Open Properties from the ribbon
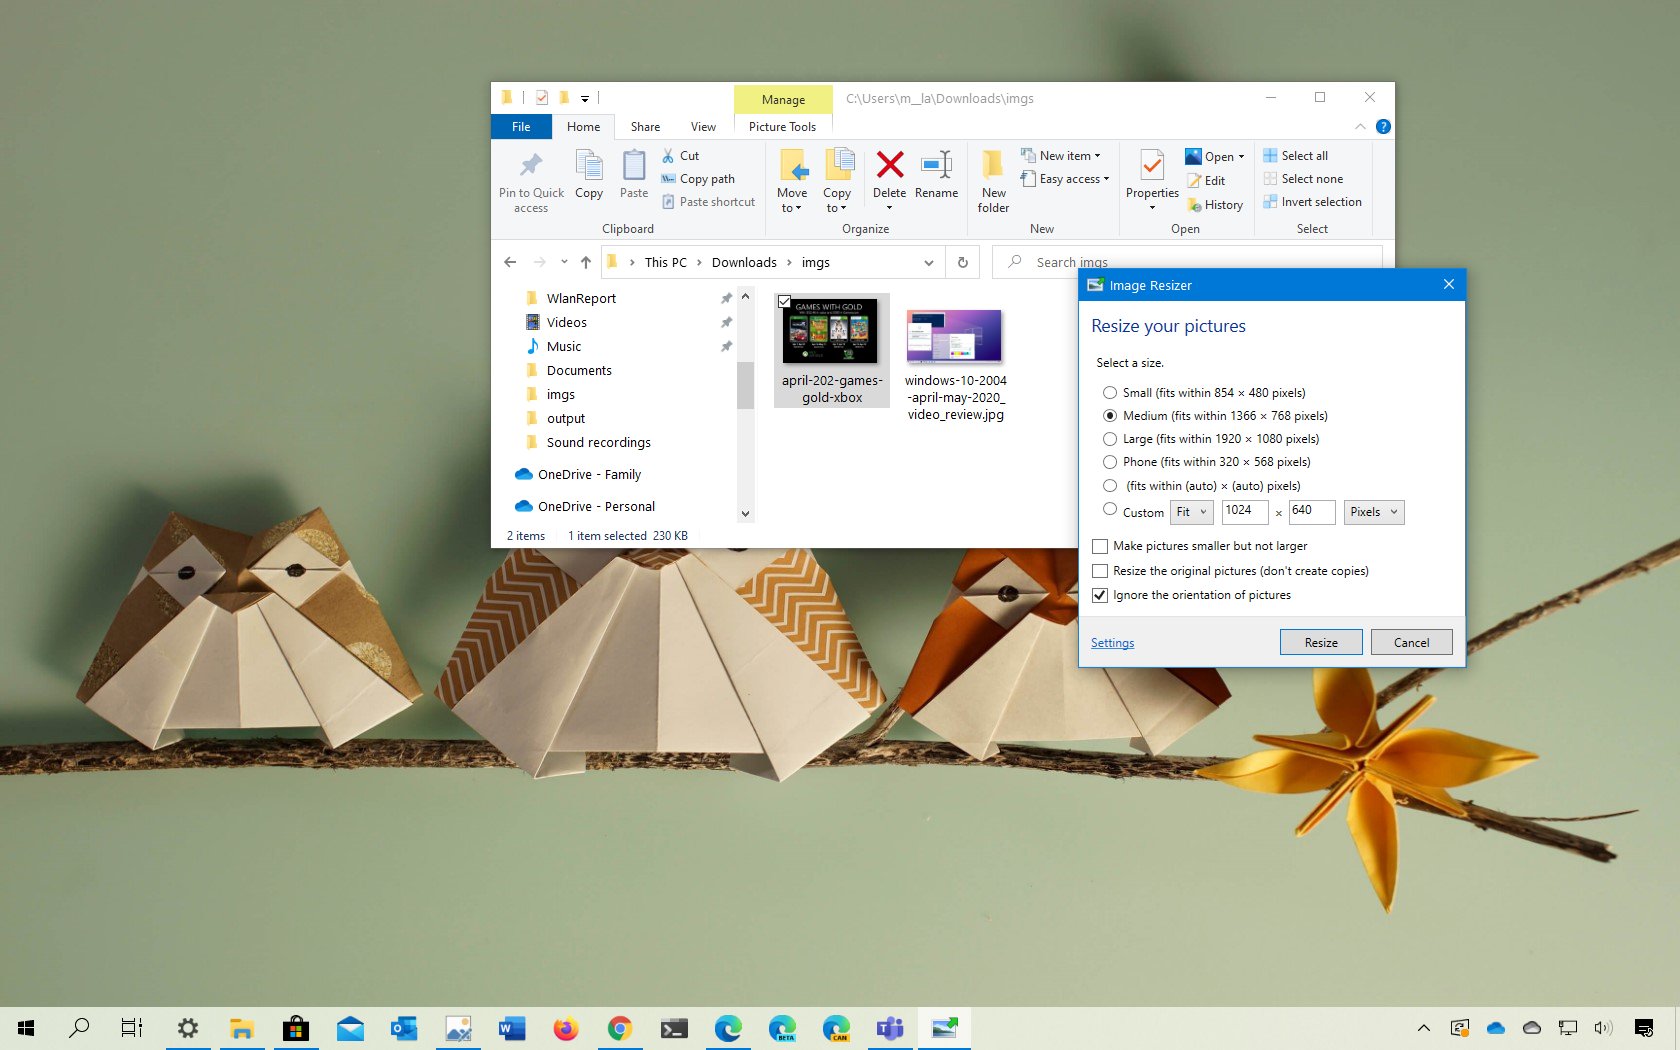Viewport: 1680px width, 1050px height. coord(1150,180)
